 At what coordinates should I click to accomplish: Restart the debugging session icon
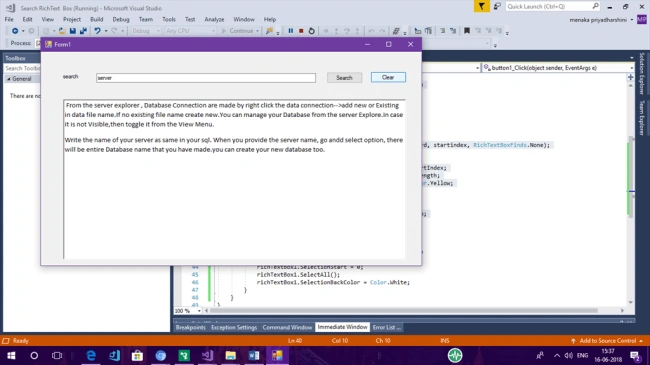coord(312,31)
